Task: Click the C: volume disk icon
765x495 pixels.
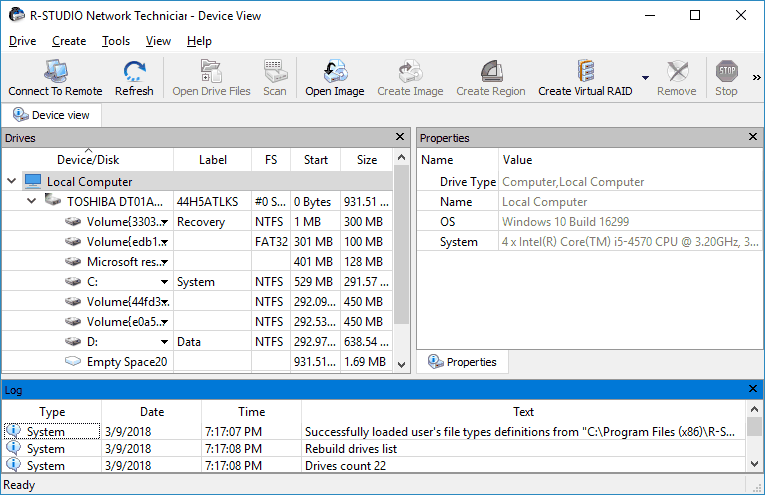Action: pyautogui.click(x=73, y=281)
